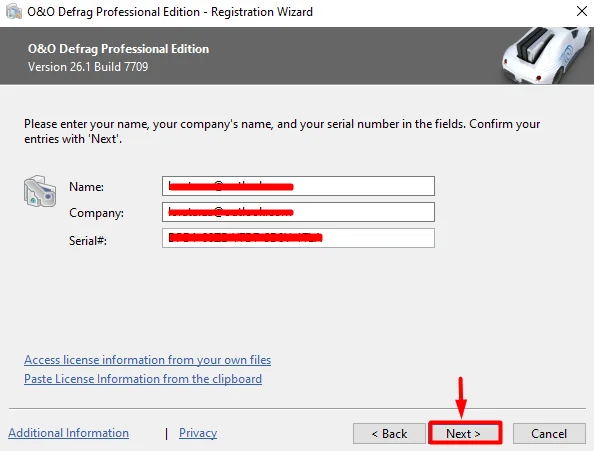
Task: Confirm entries with the Next > button
Action: click(465, 432)
